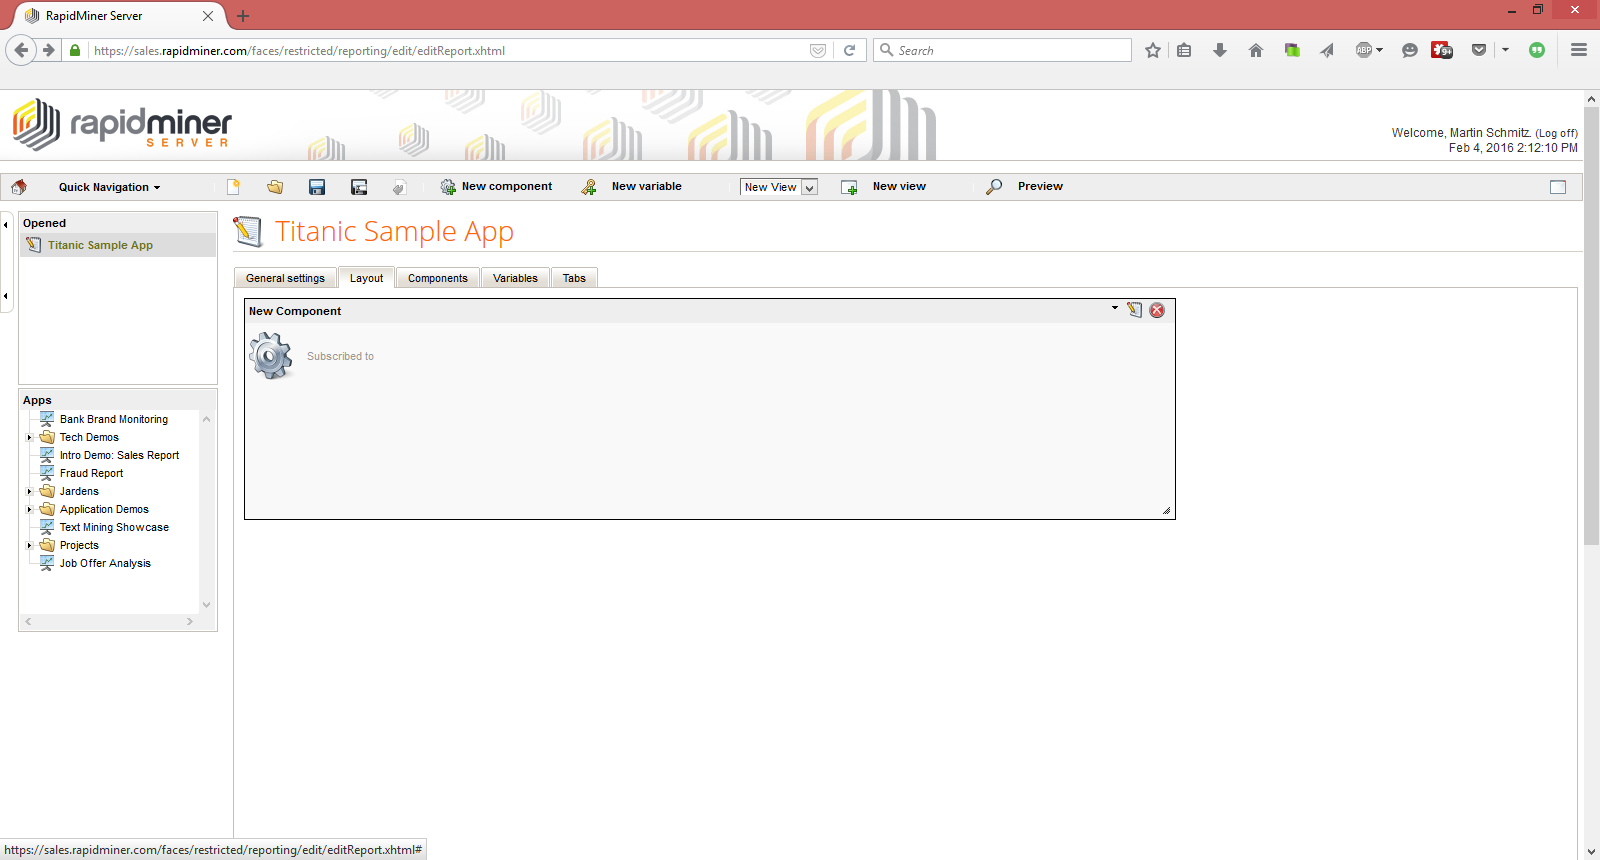Click the home icon in the app toolbar
This screenshot has width=1600, height=860.
click(19, 187)
